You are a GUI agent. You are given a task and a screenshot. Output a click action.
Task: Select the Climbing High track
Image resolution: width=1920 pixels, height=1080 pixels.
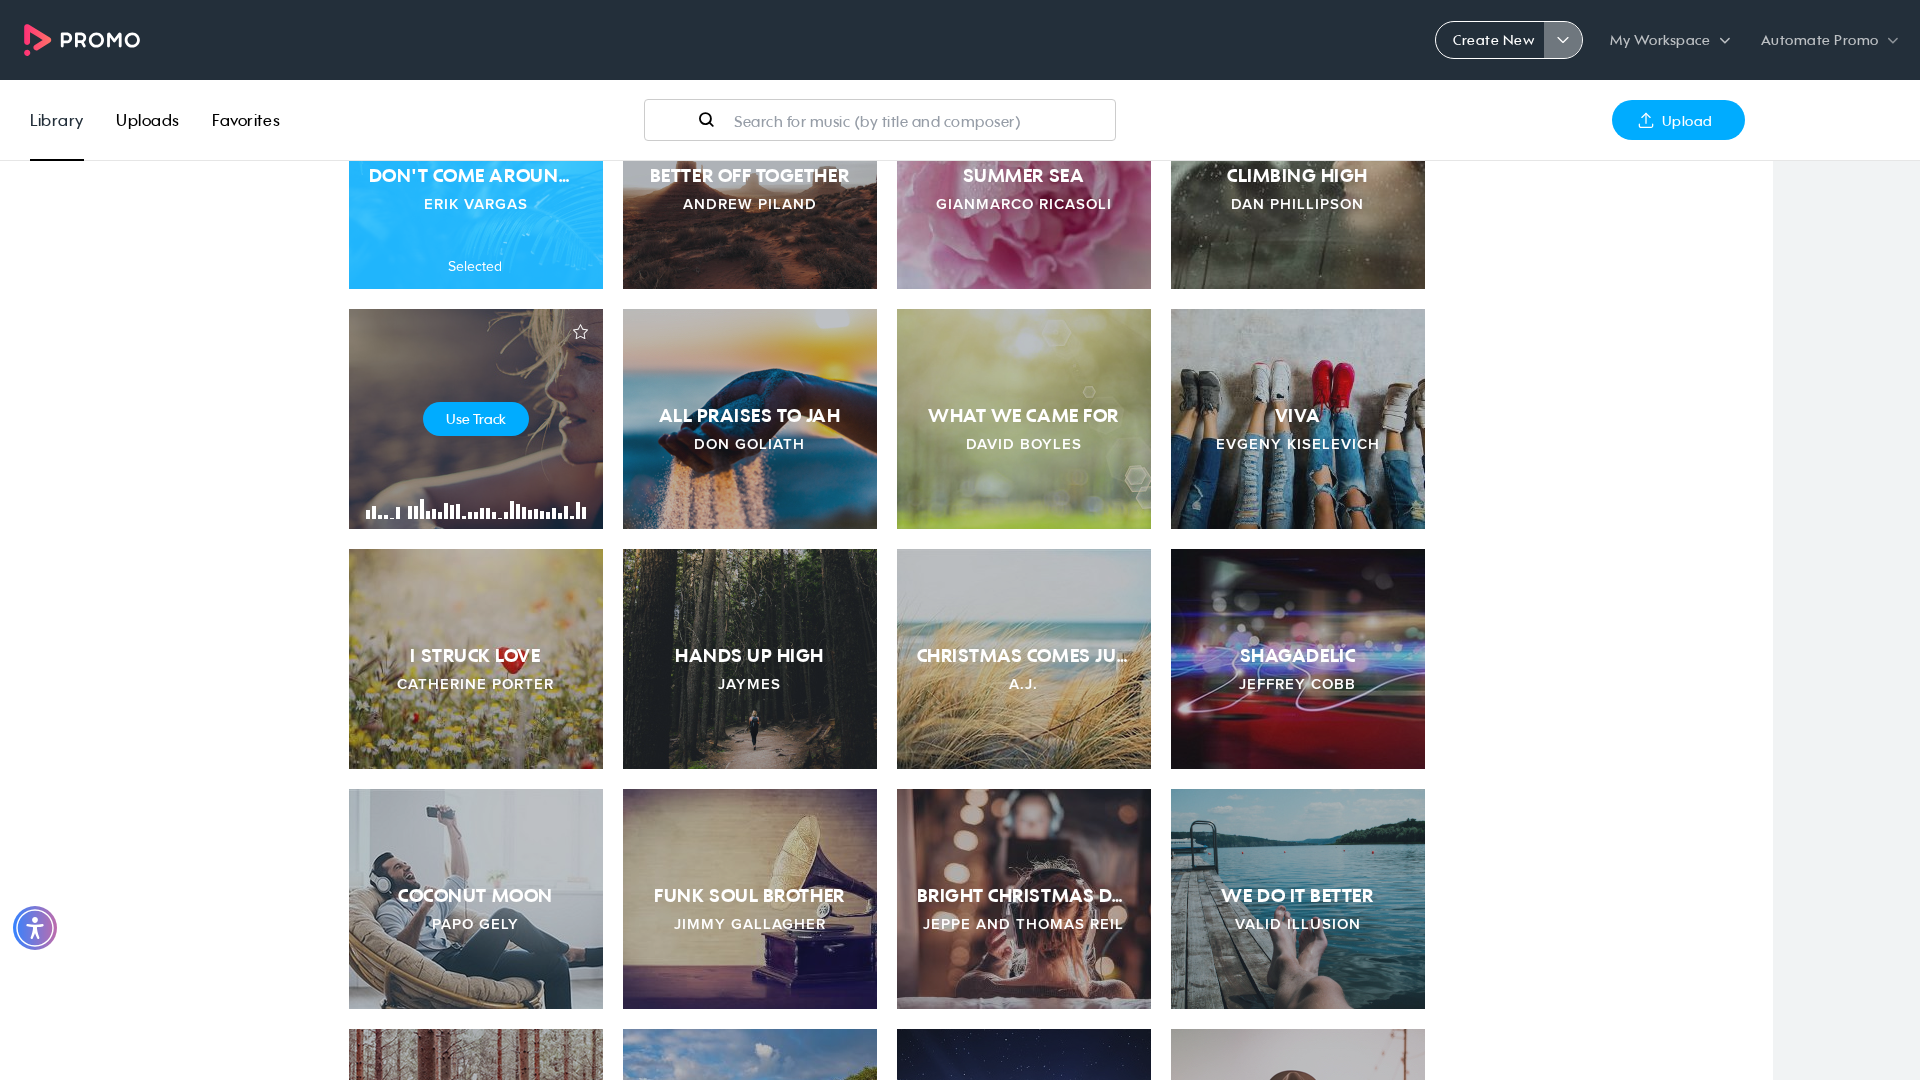pos(1298,225)
